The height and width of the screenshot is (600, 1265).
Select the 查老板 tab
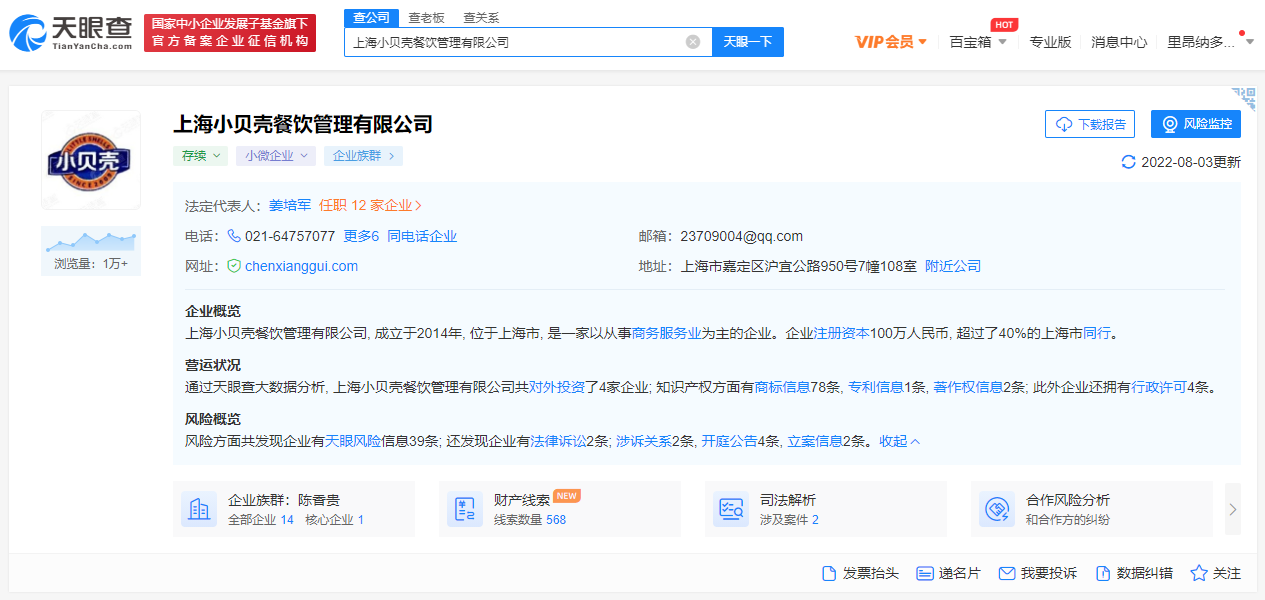coord(426,18)
